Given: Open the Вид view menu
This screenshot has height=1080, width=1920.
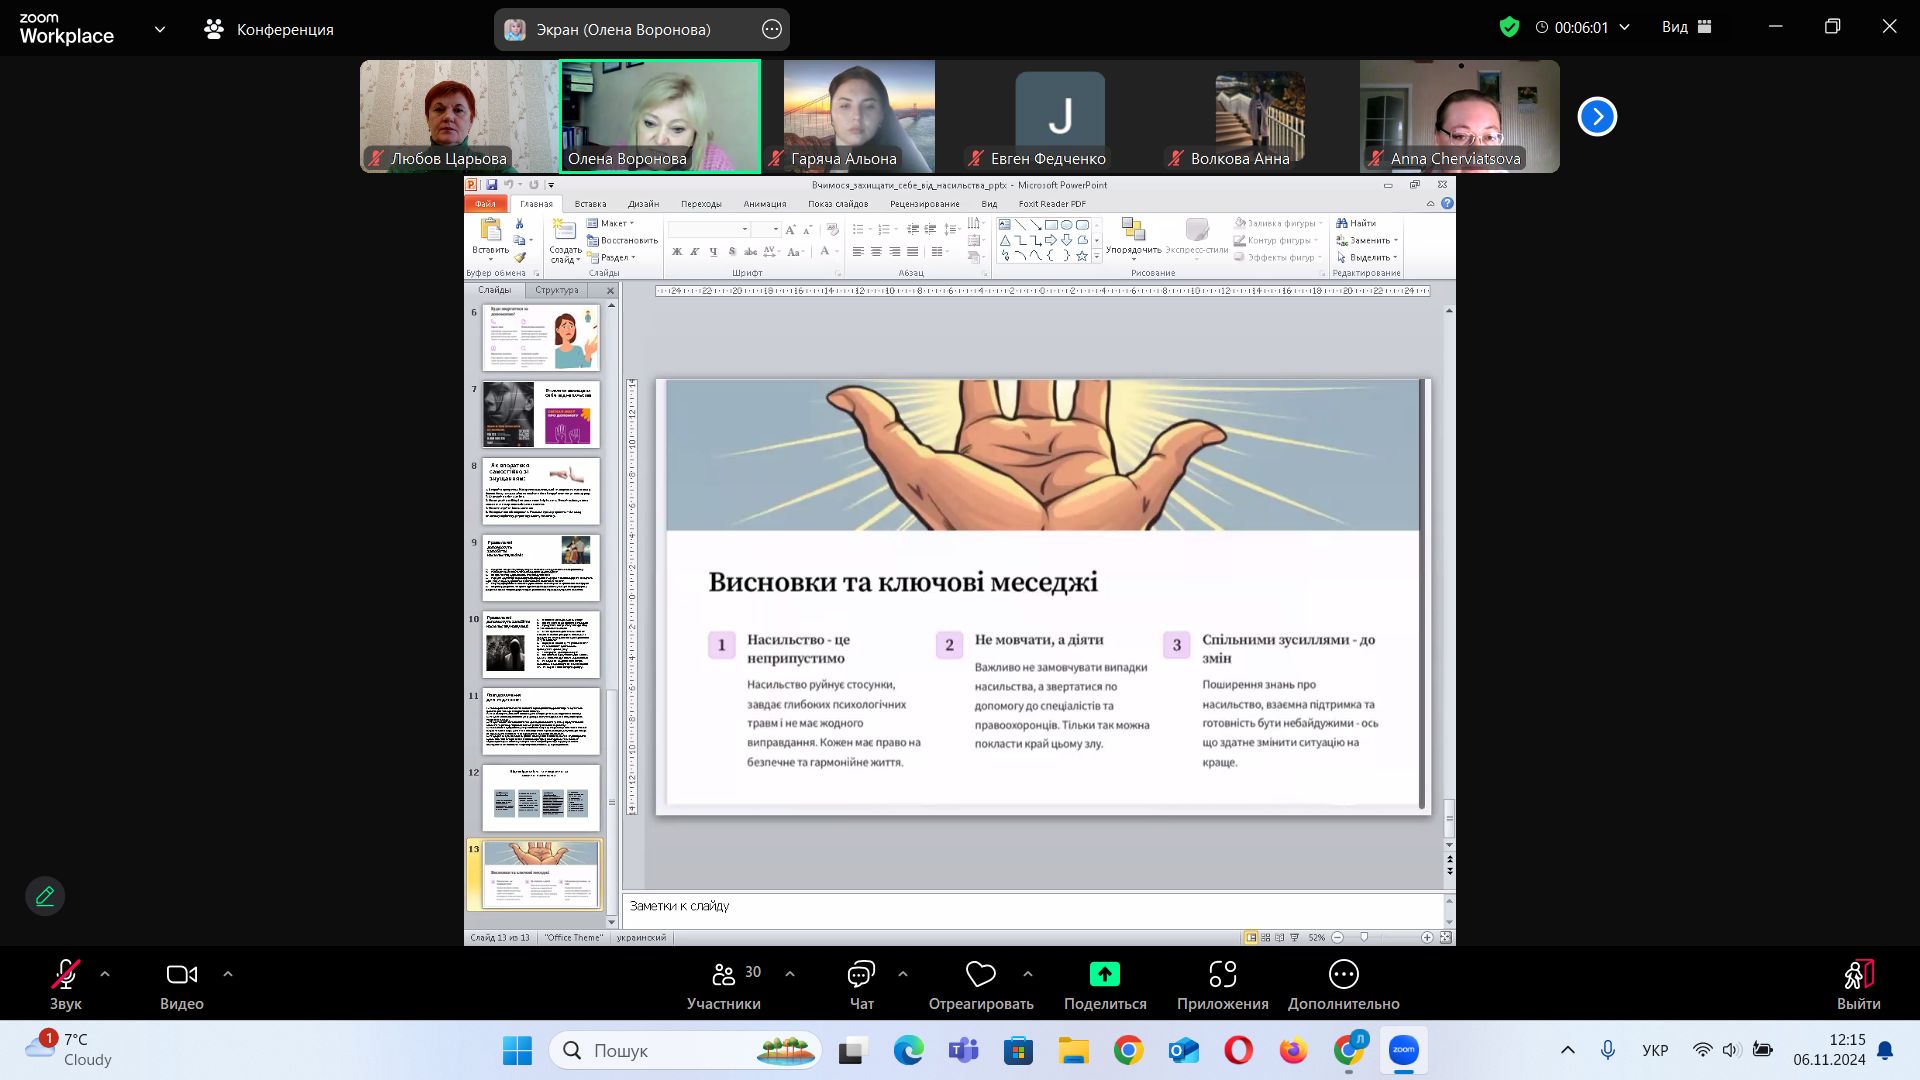Looking at the screenshot, I should [1686, 28].
